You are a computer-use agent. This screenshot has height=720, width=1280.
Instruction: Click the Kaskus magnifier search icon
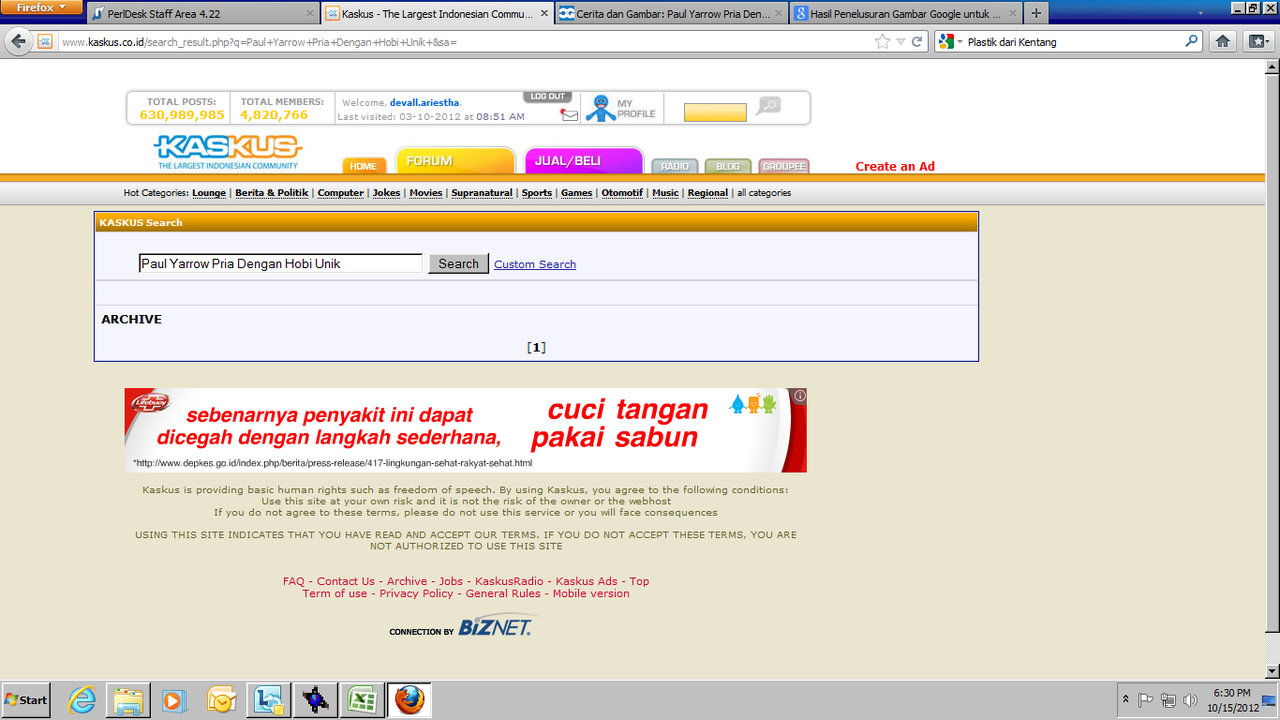[768, 107]
